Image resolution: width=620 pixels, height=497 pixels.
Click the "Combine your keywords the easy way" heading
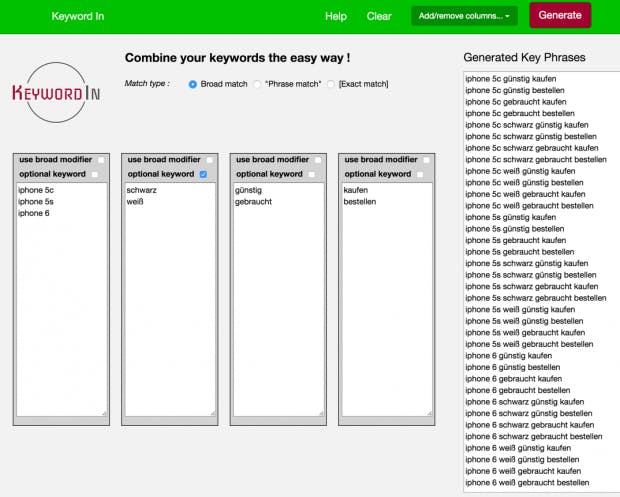click(x=238, y=58)
